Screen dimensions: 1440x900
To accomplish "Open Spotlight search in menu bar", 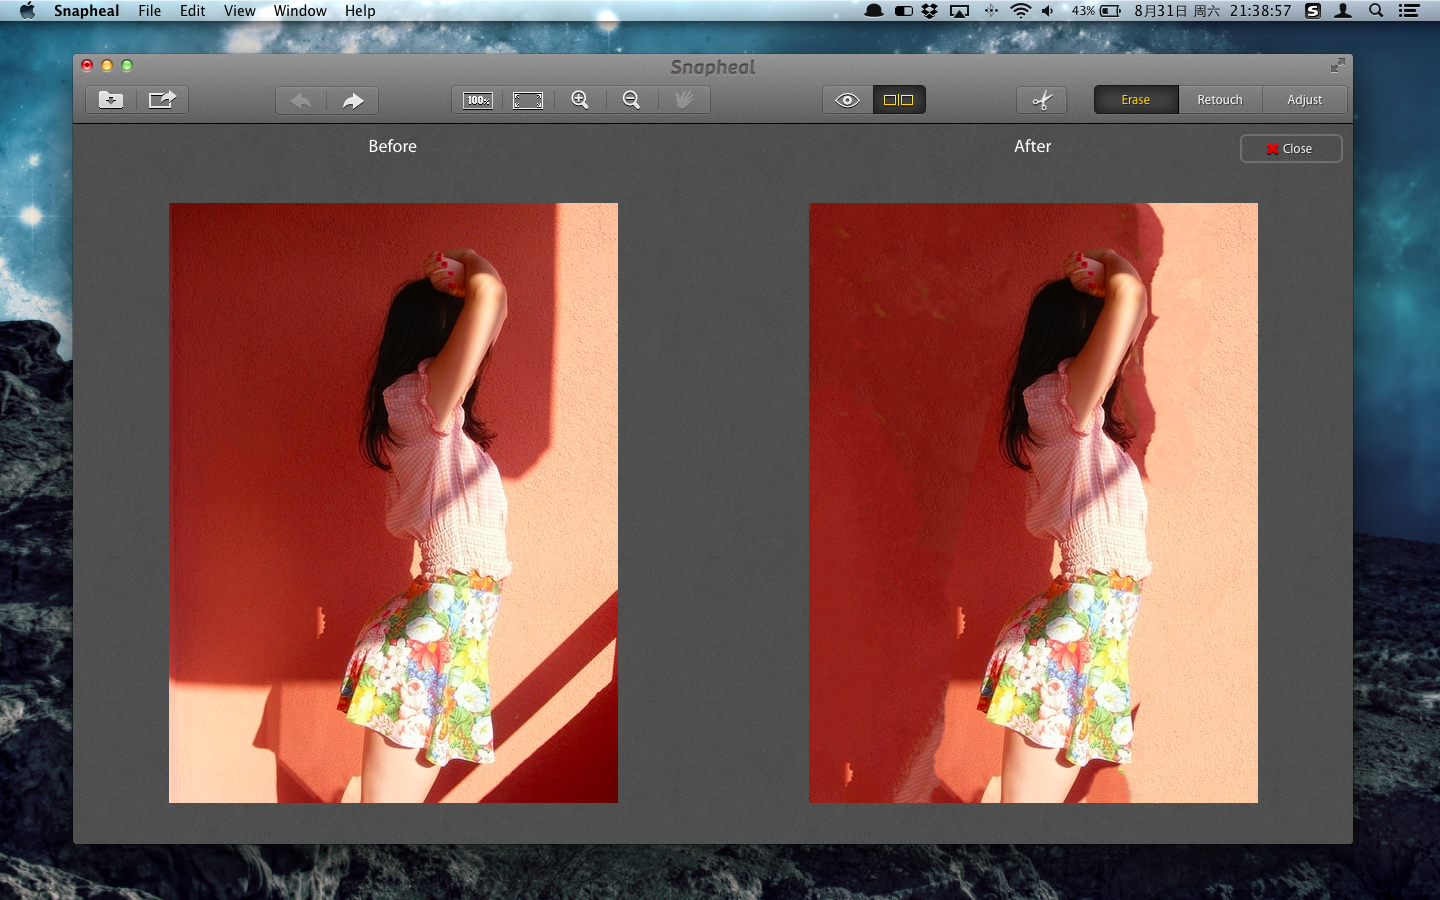I will point(1376,11).
